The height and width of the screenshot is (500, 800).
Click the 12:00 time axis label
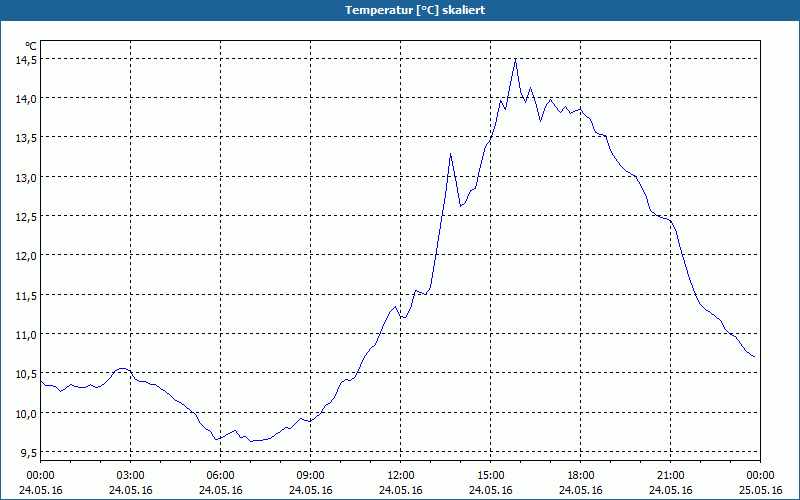[x=401, y=476]
